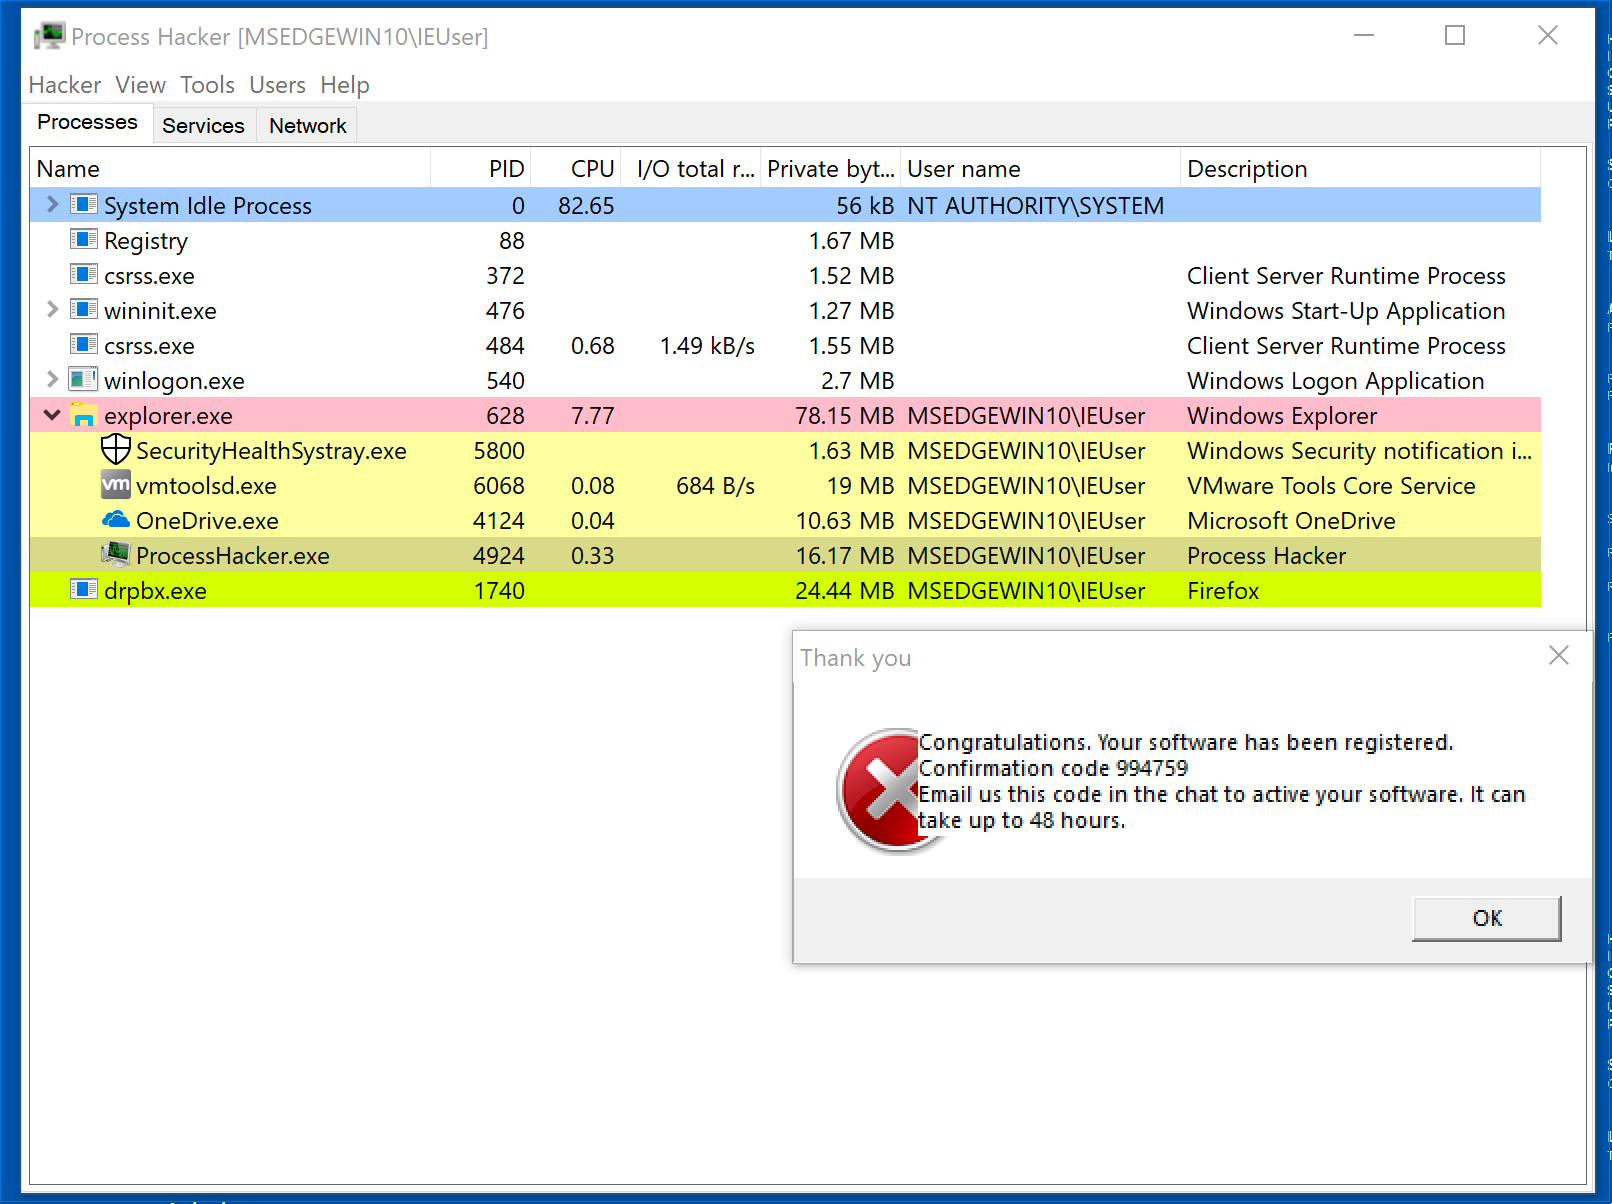Click 'Confirmation code 994759' text
This screenshot has width=1612, height=1204.
point(1054,768)
